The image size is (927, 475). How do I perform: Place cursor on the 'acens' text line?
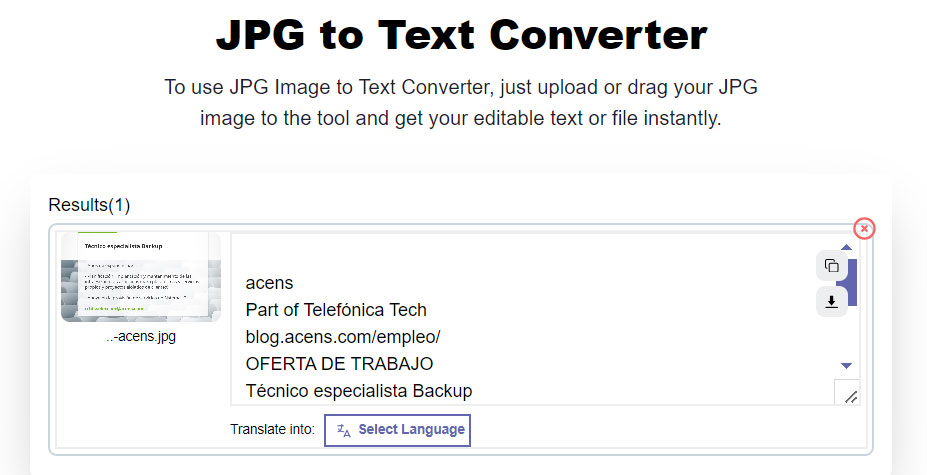click(270, 283)
